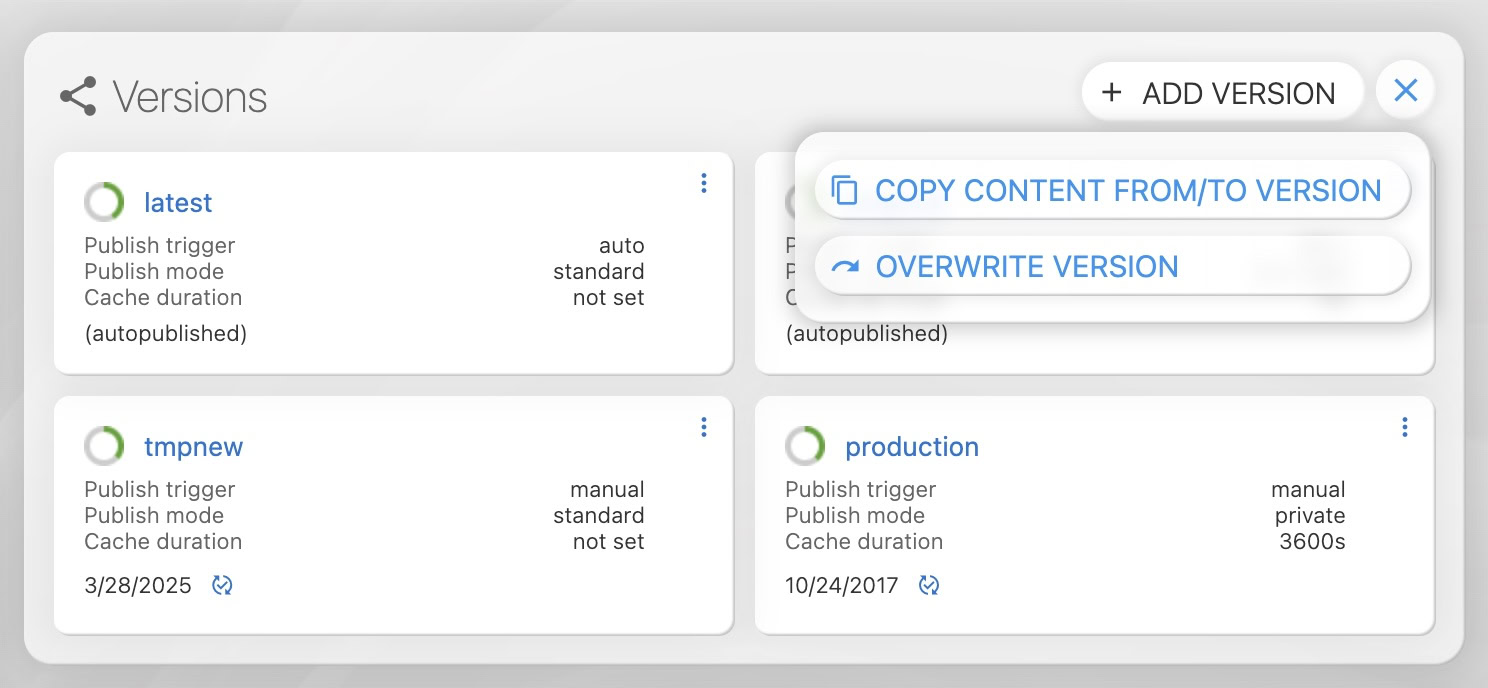This screenshot has height=688, width=1488.
Task: Click the share icon beside the Versions heading
Action: (x=78, y=96)
